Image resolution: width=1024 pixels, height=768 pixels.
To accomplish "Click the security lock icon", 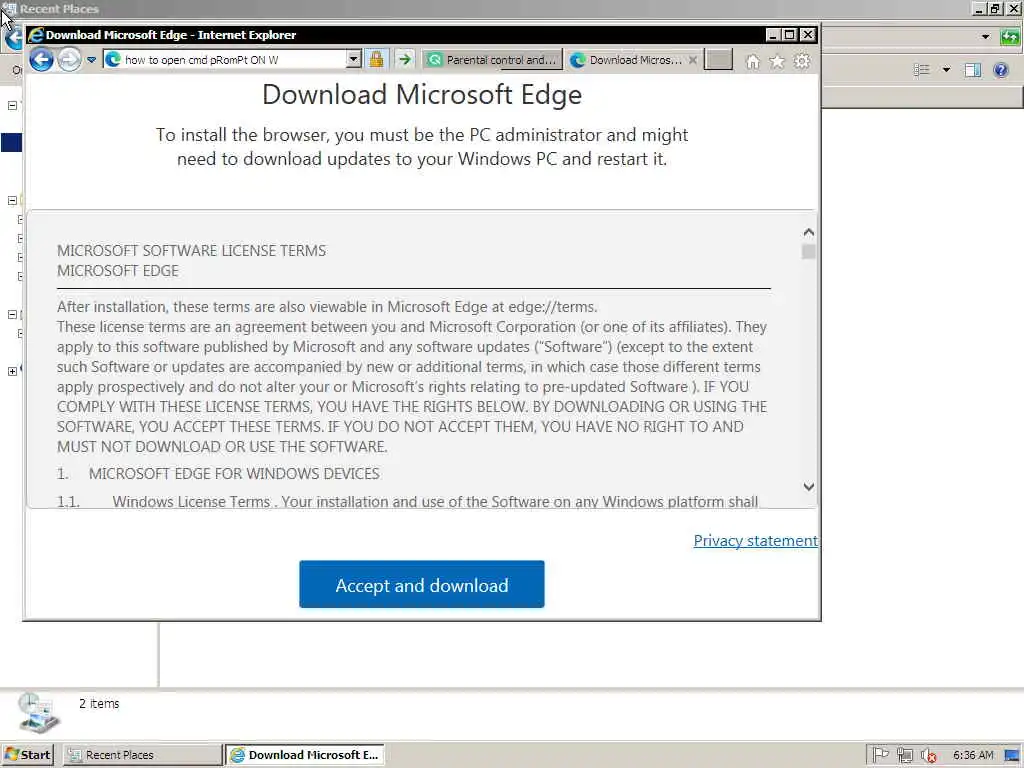I will 377,59.
